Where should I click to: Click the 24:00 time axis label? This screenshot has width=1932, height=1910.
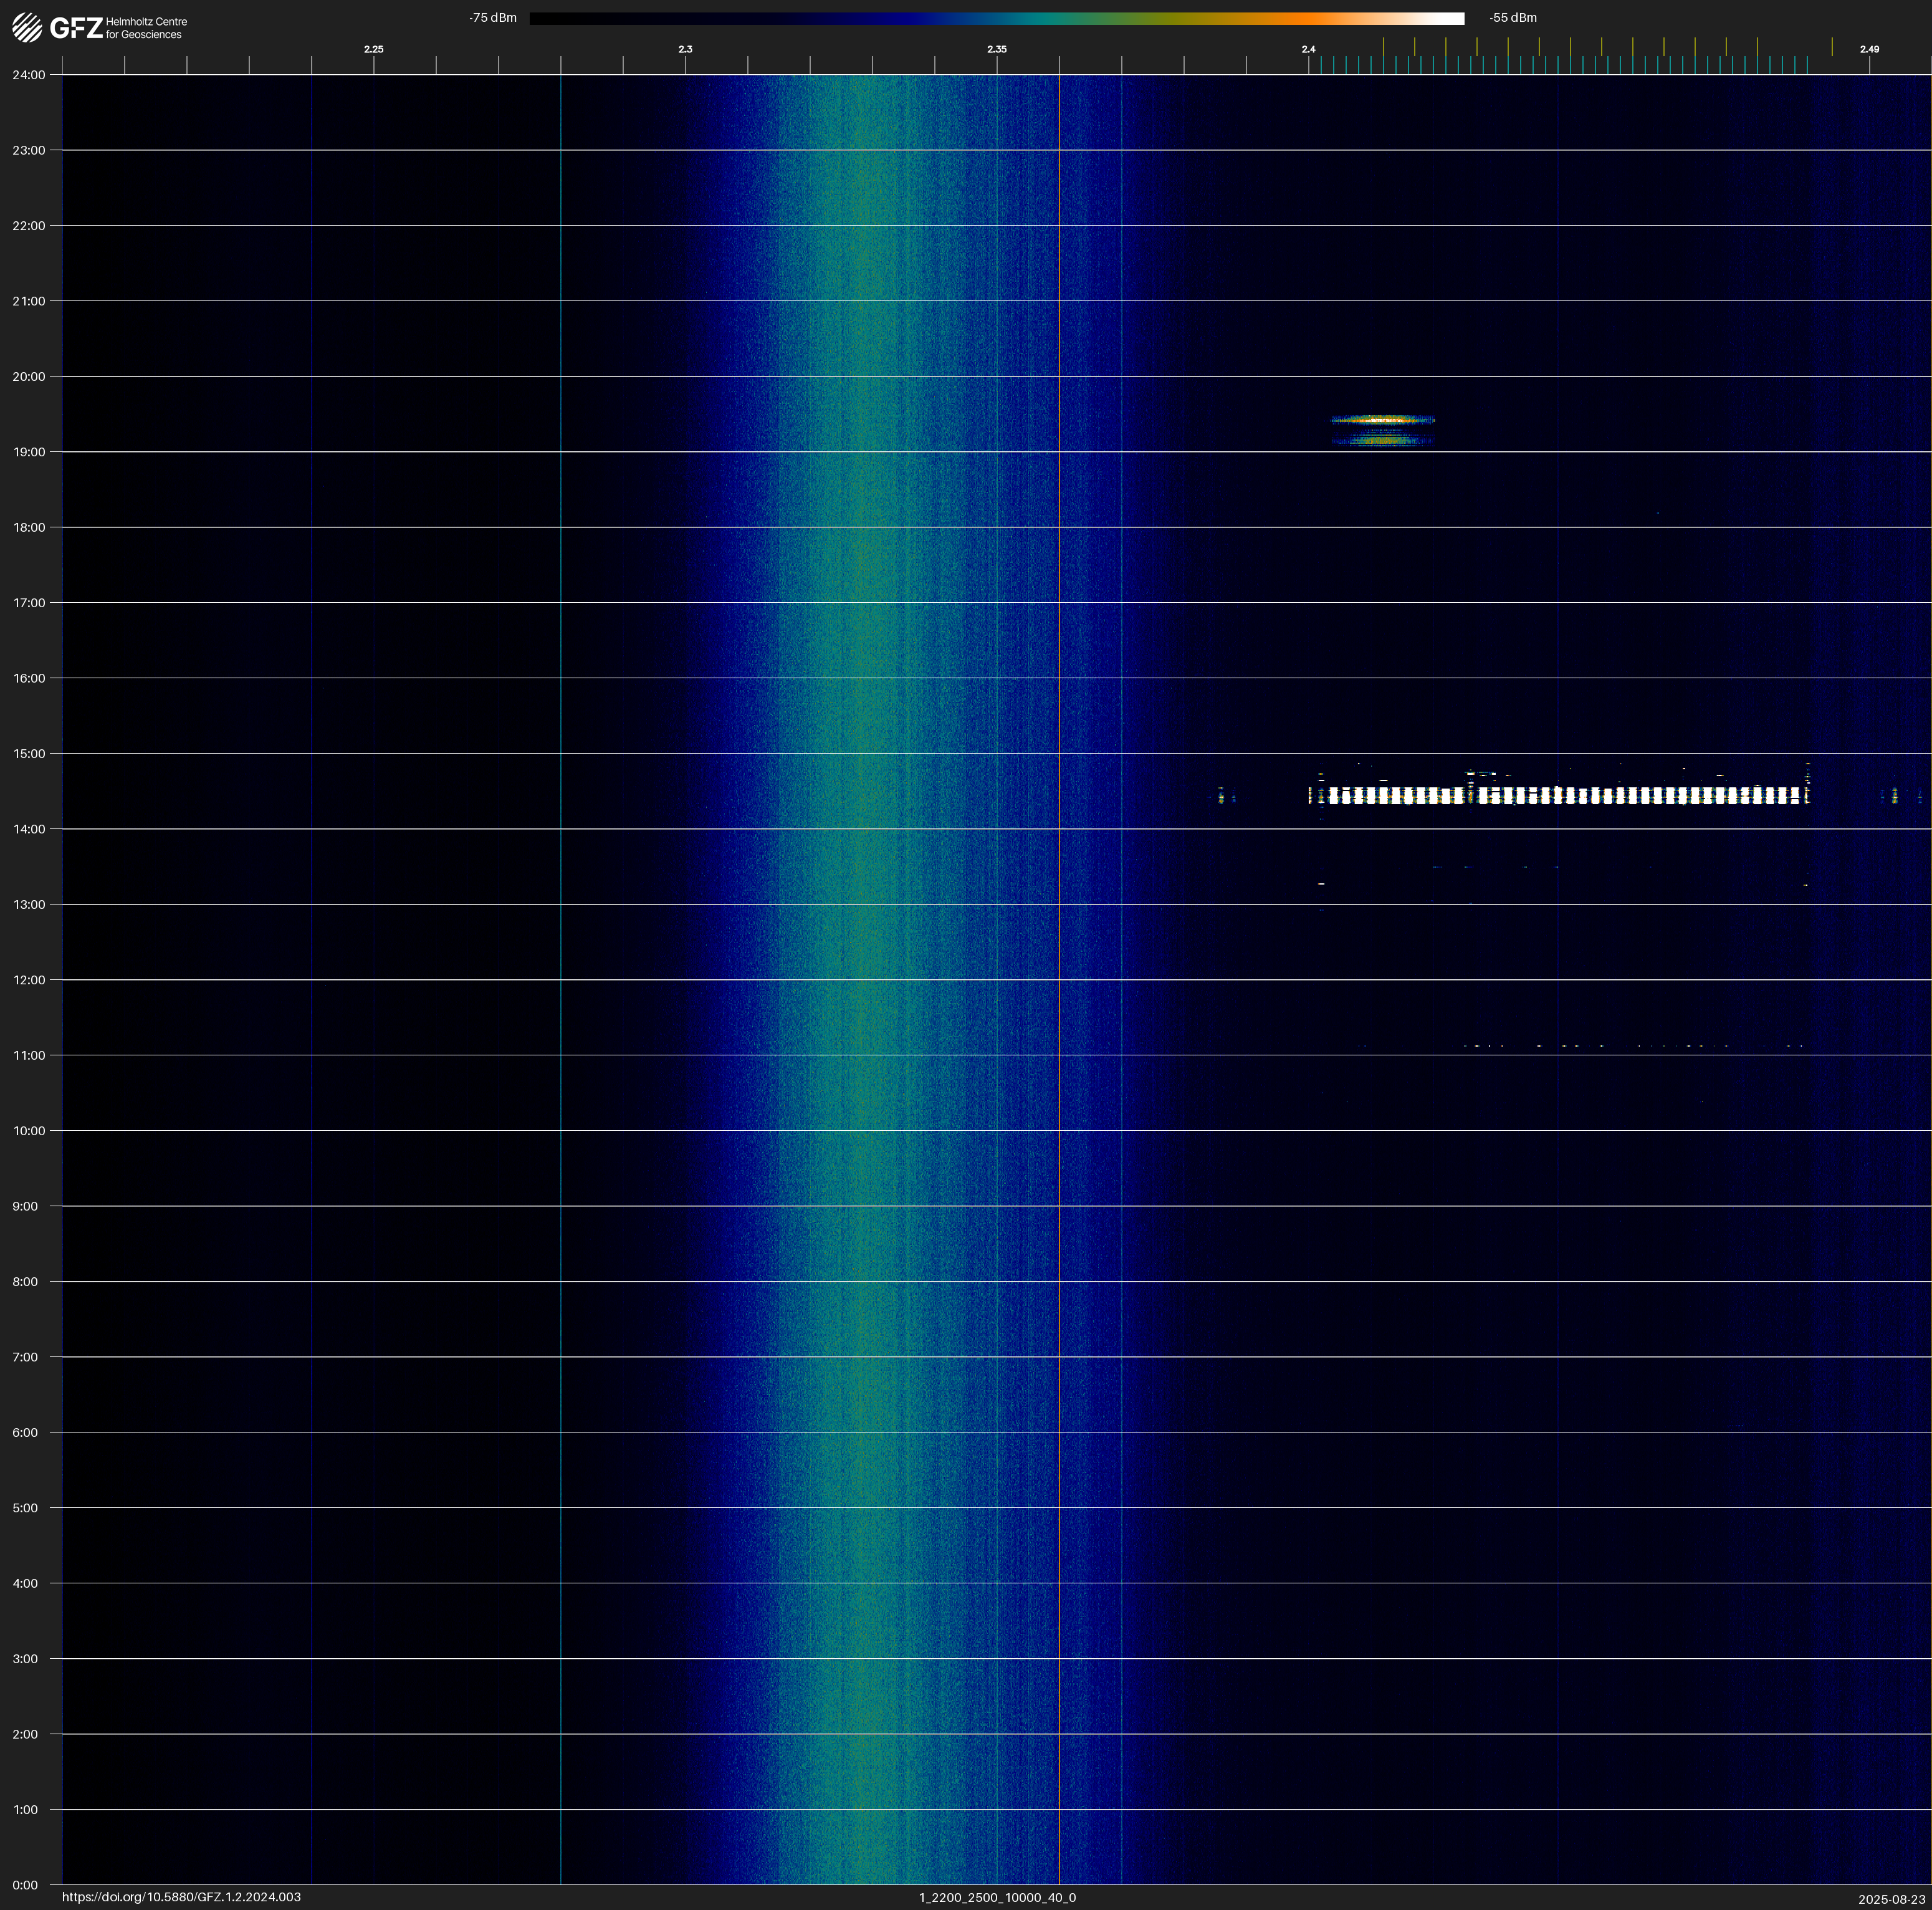[28, 75]
